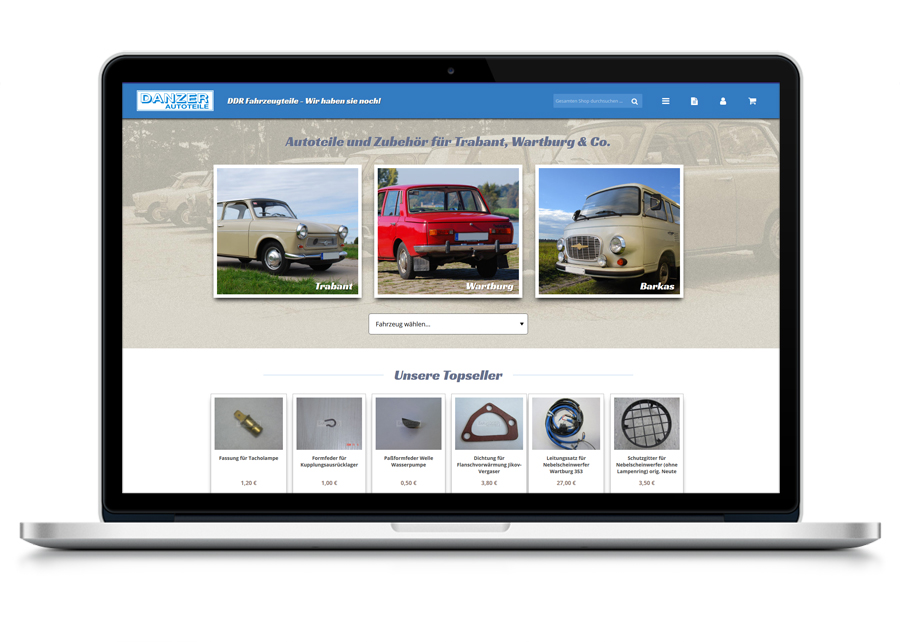Select the Barkas vehicle image
The height and width of the screenshot is (642, 900).
click(x=609, y=231)
